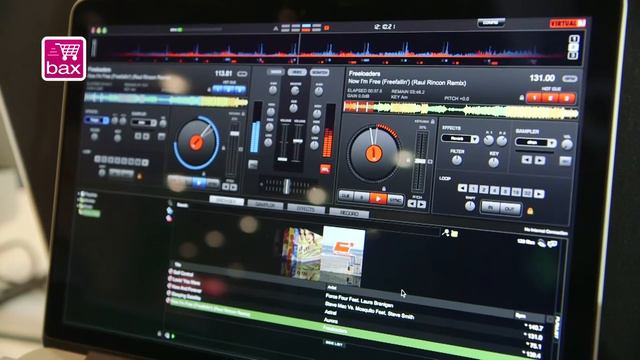The image size is (640, 360).
Task: Click right deck pitch slider handle
Action: [x=420, y=161]
